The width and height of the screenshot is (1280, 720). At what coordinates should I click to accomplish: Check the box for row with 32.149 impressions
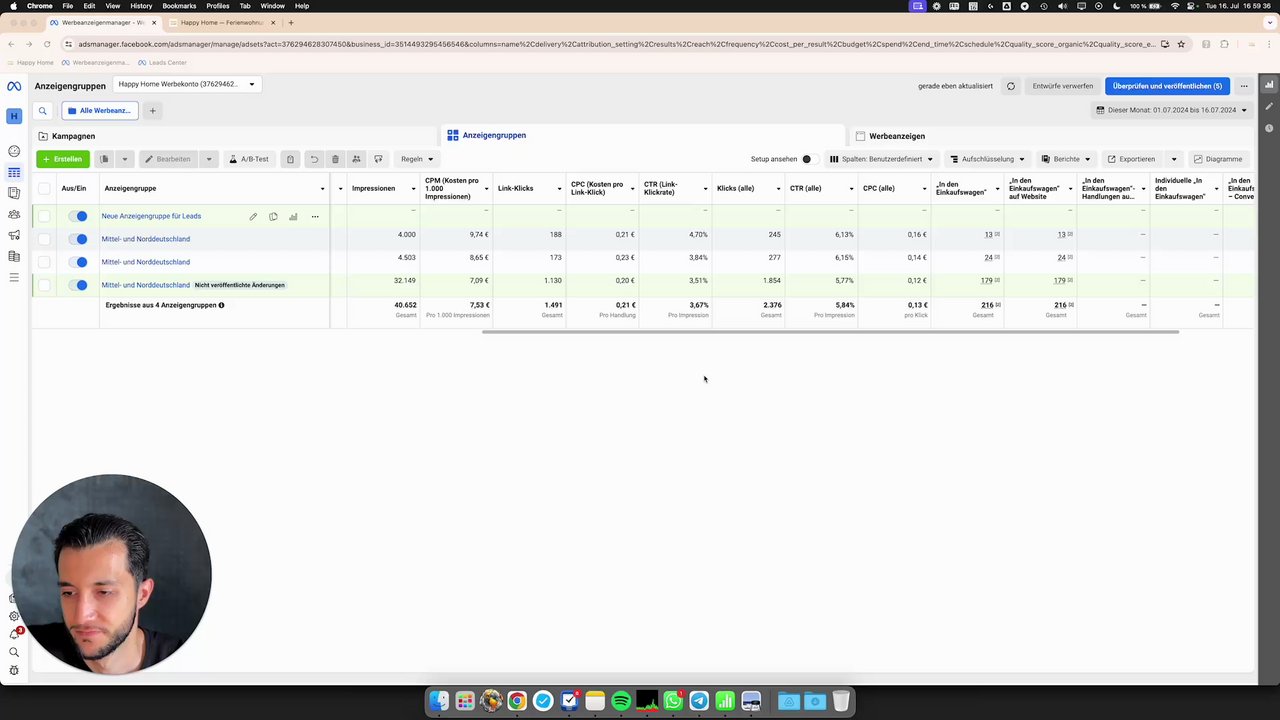coord(44,285)
